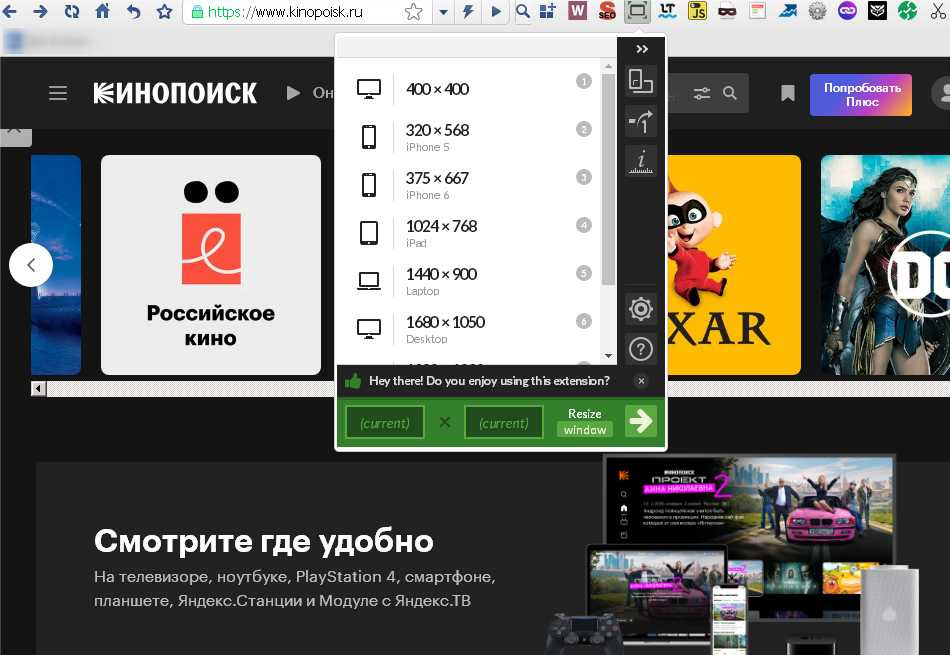The height and width of the screenshot is (655, 950).
Task: Open the Kinopoisk search filter sliders
Action: point(702,93)
